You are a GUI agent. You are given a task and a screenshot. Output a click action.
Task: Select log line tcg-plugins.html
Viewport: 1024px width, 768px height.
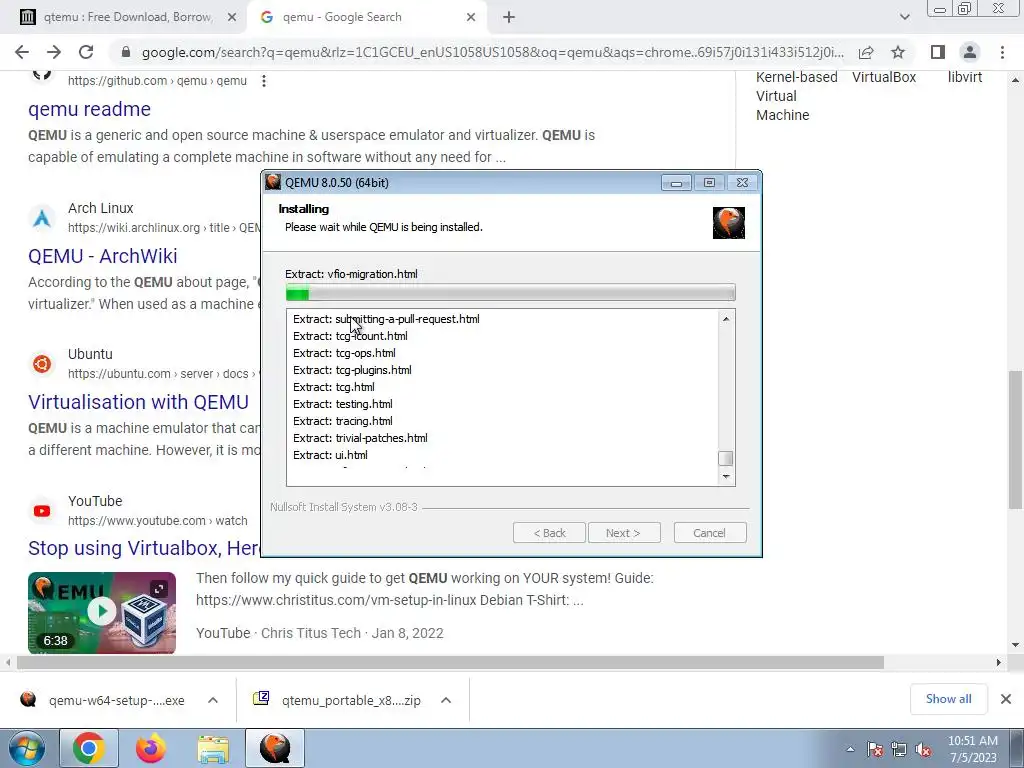(352, 370)
